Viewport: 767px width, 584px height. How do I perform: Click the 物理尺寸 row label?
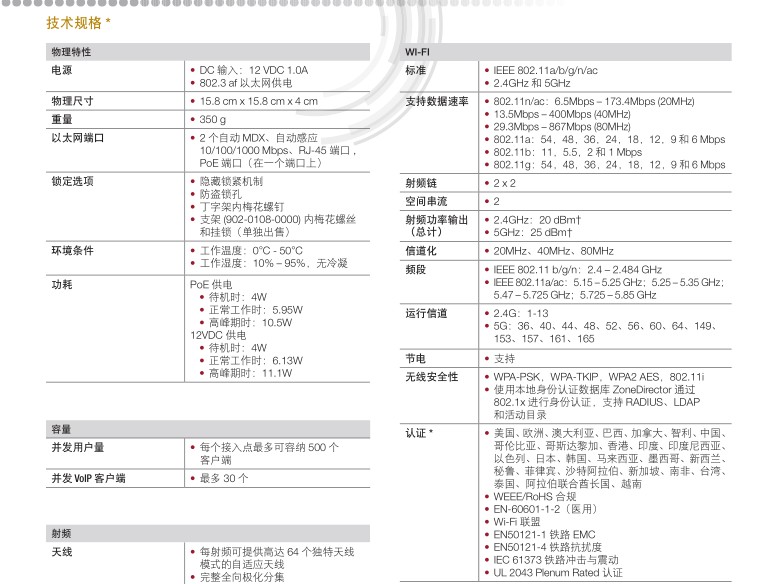point(72,101)
